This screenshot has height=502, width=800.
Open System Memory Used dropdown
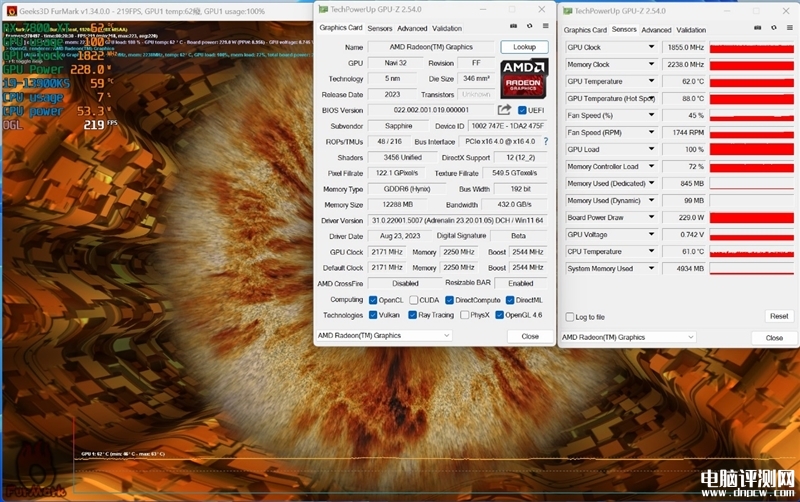pyautogui.click(x=652, y=268)
